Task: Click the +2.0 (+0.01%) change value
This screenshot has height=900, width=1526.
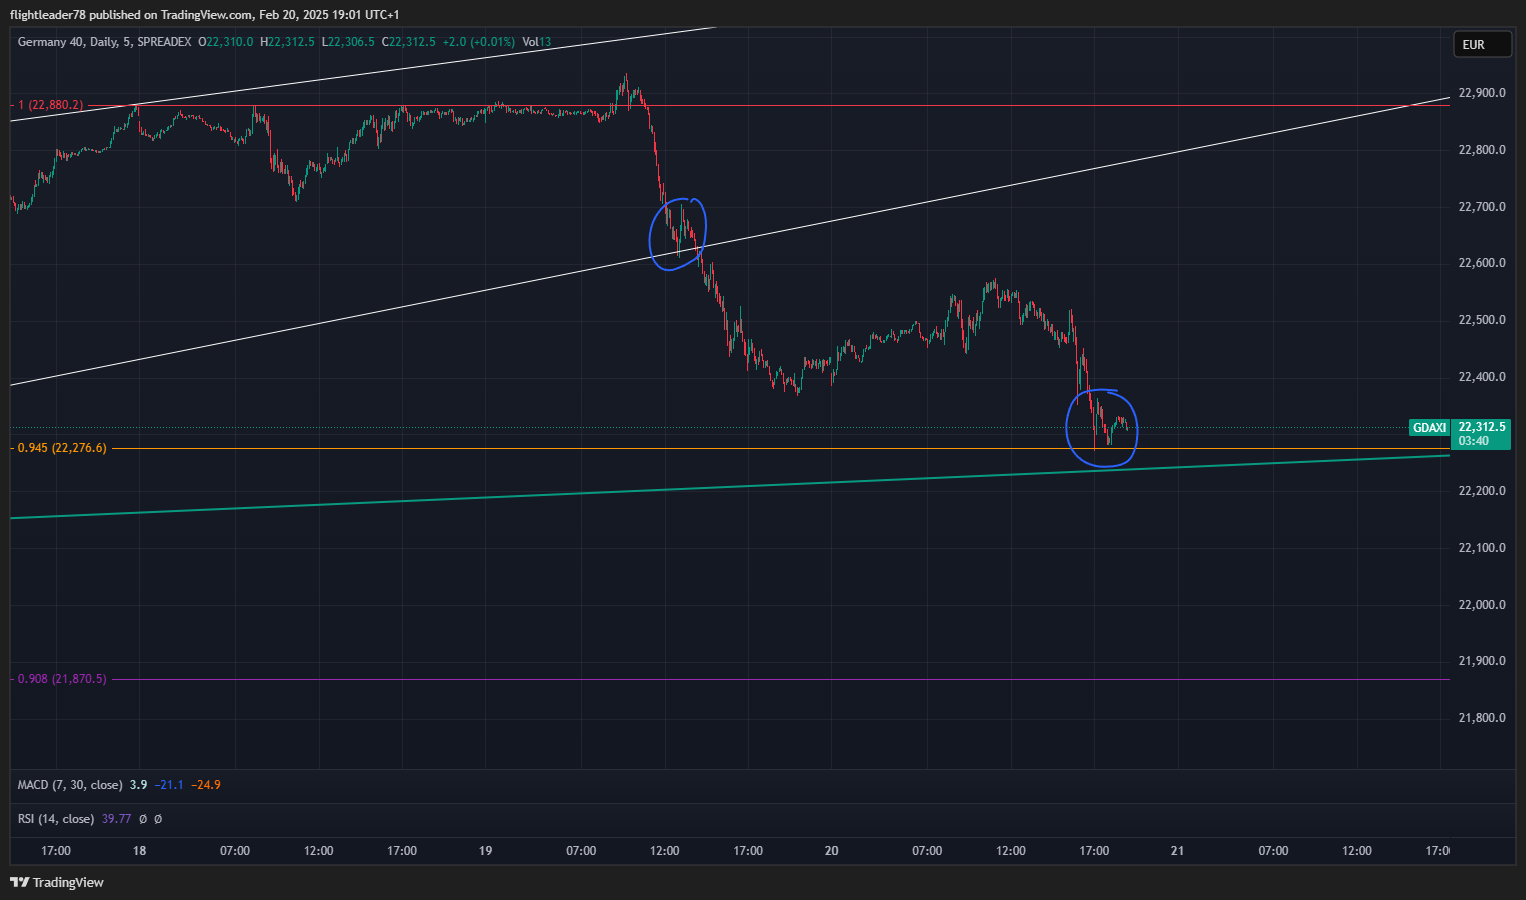Action: coord(479,42)
